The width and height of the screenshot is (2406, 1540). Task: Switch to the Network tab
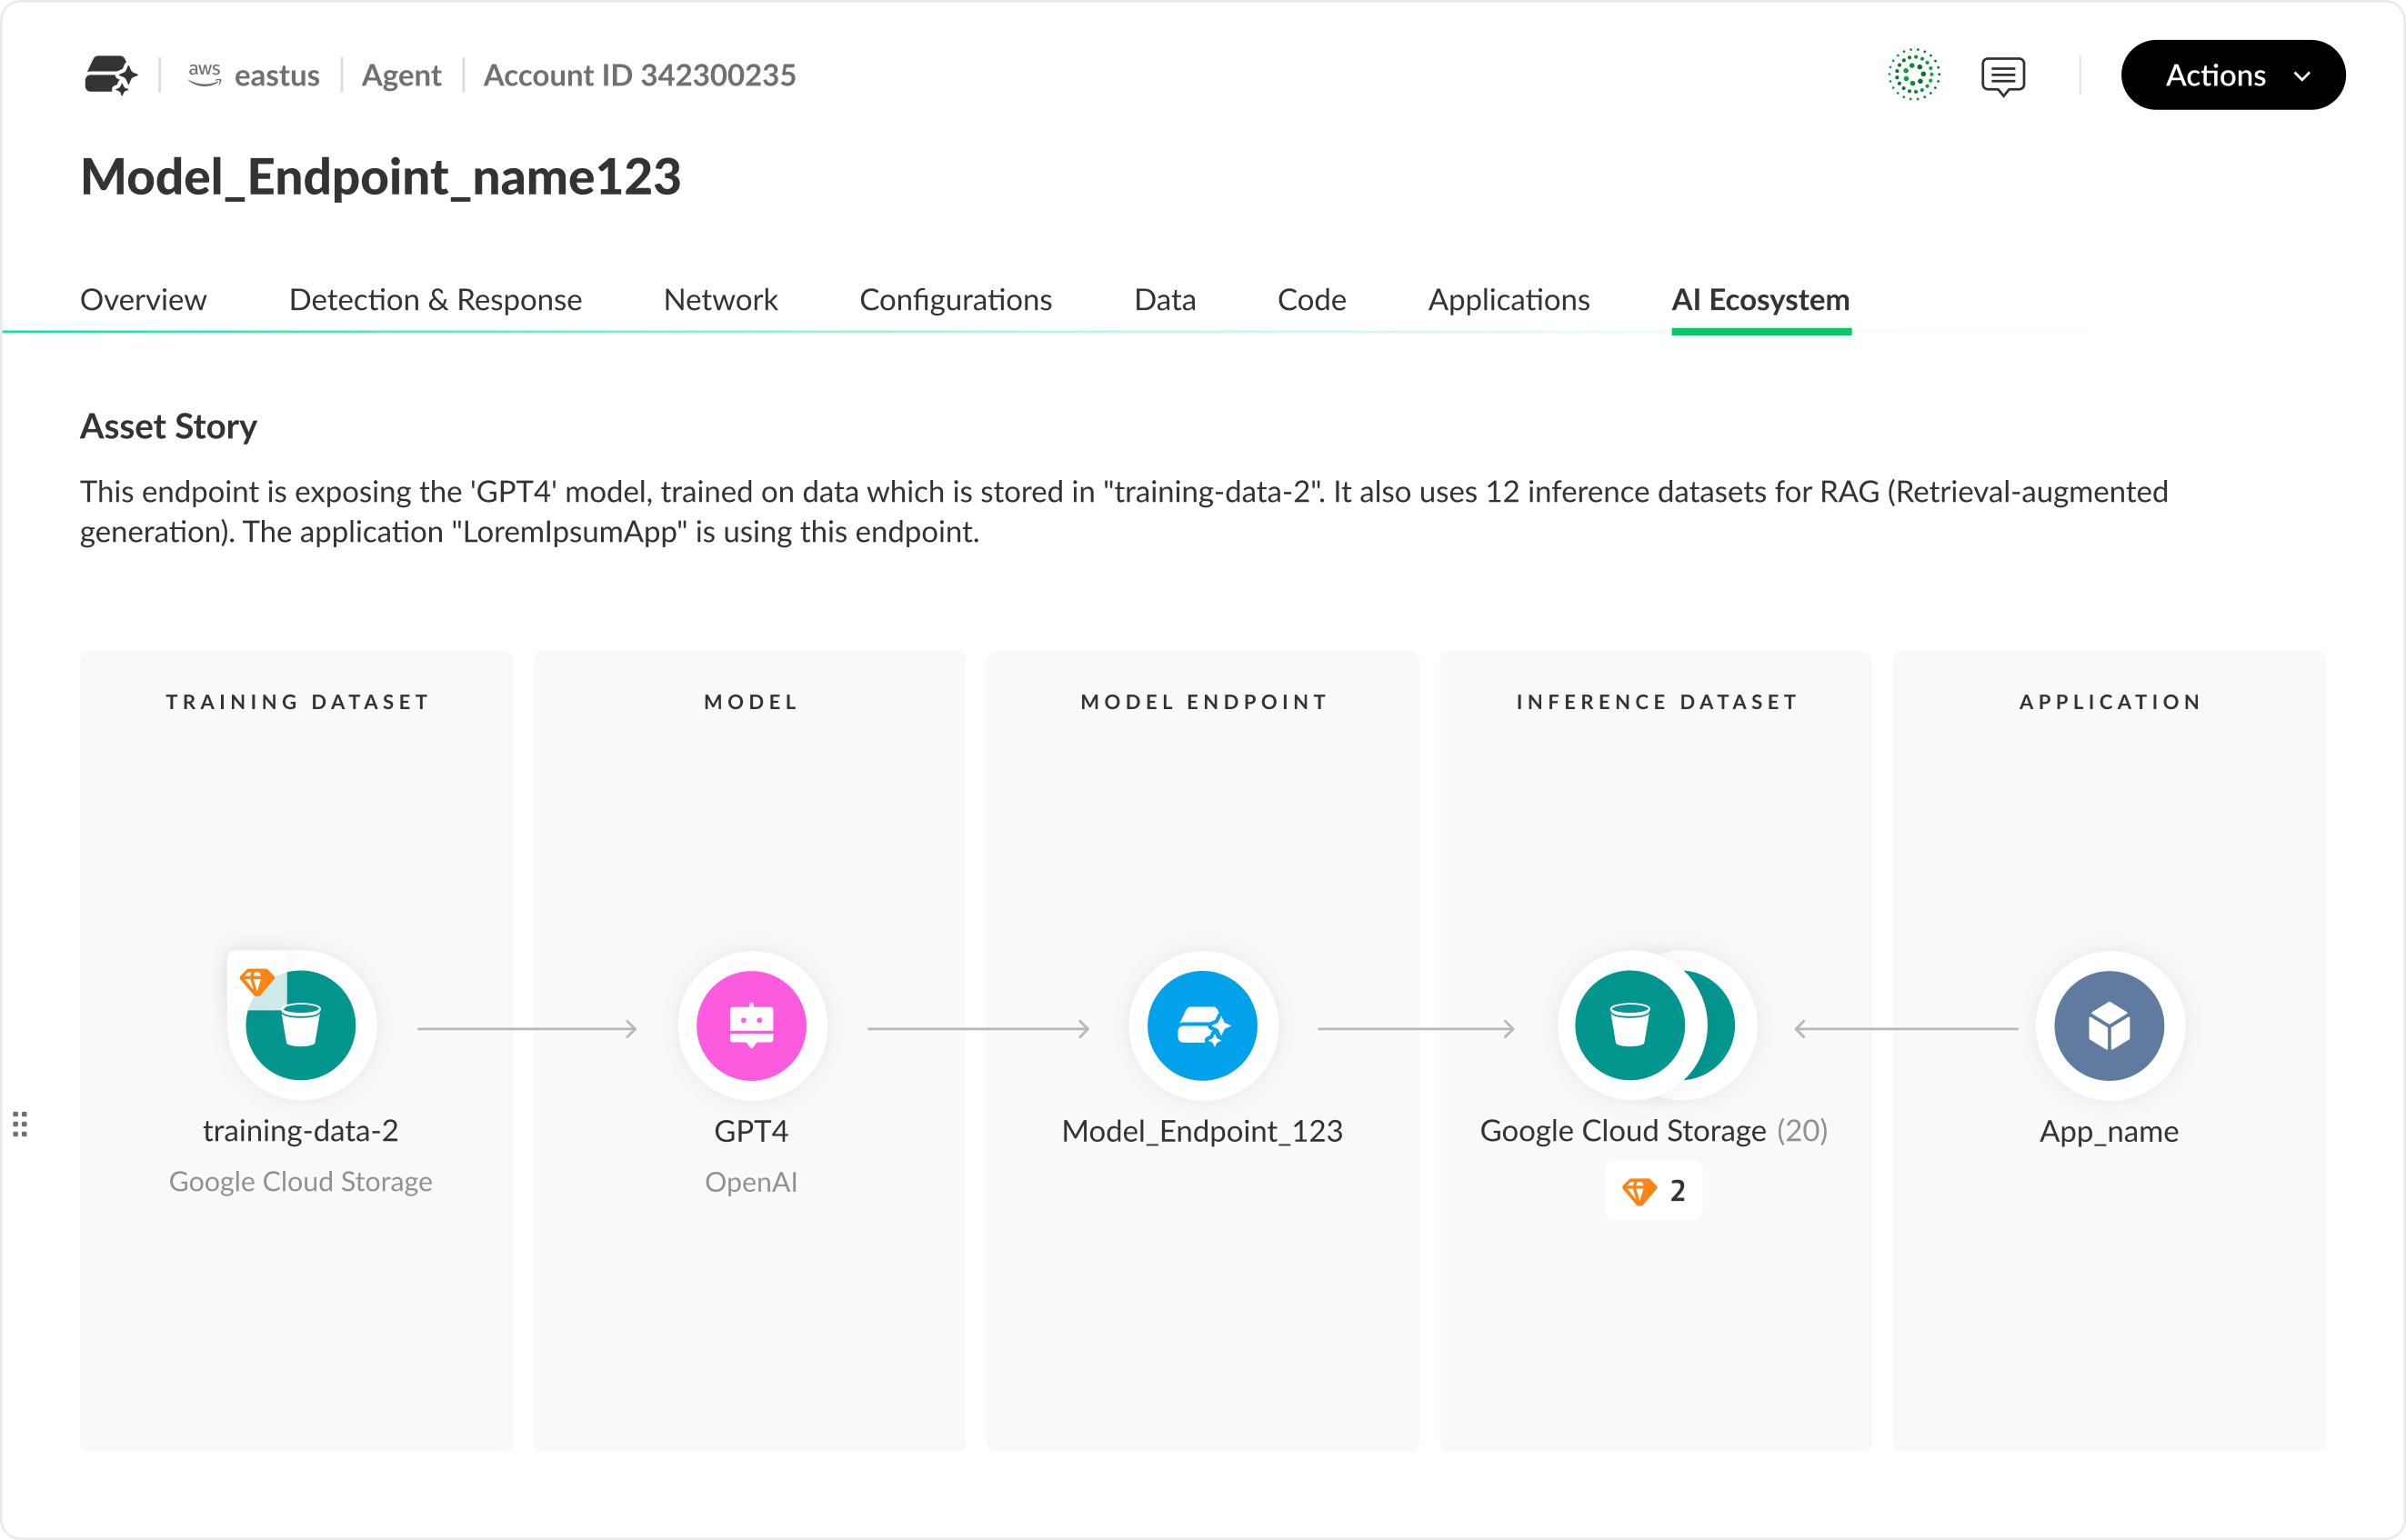(x=720, y=299)
